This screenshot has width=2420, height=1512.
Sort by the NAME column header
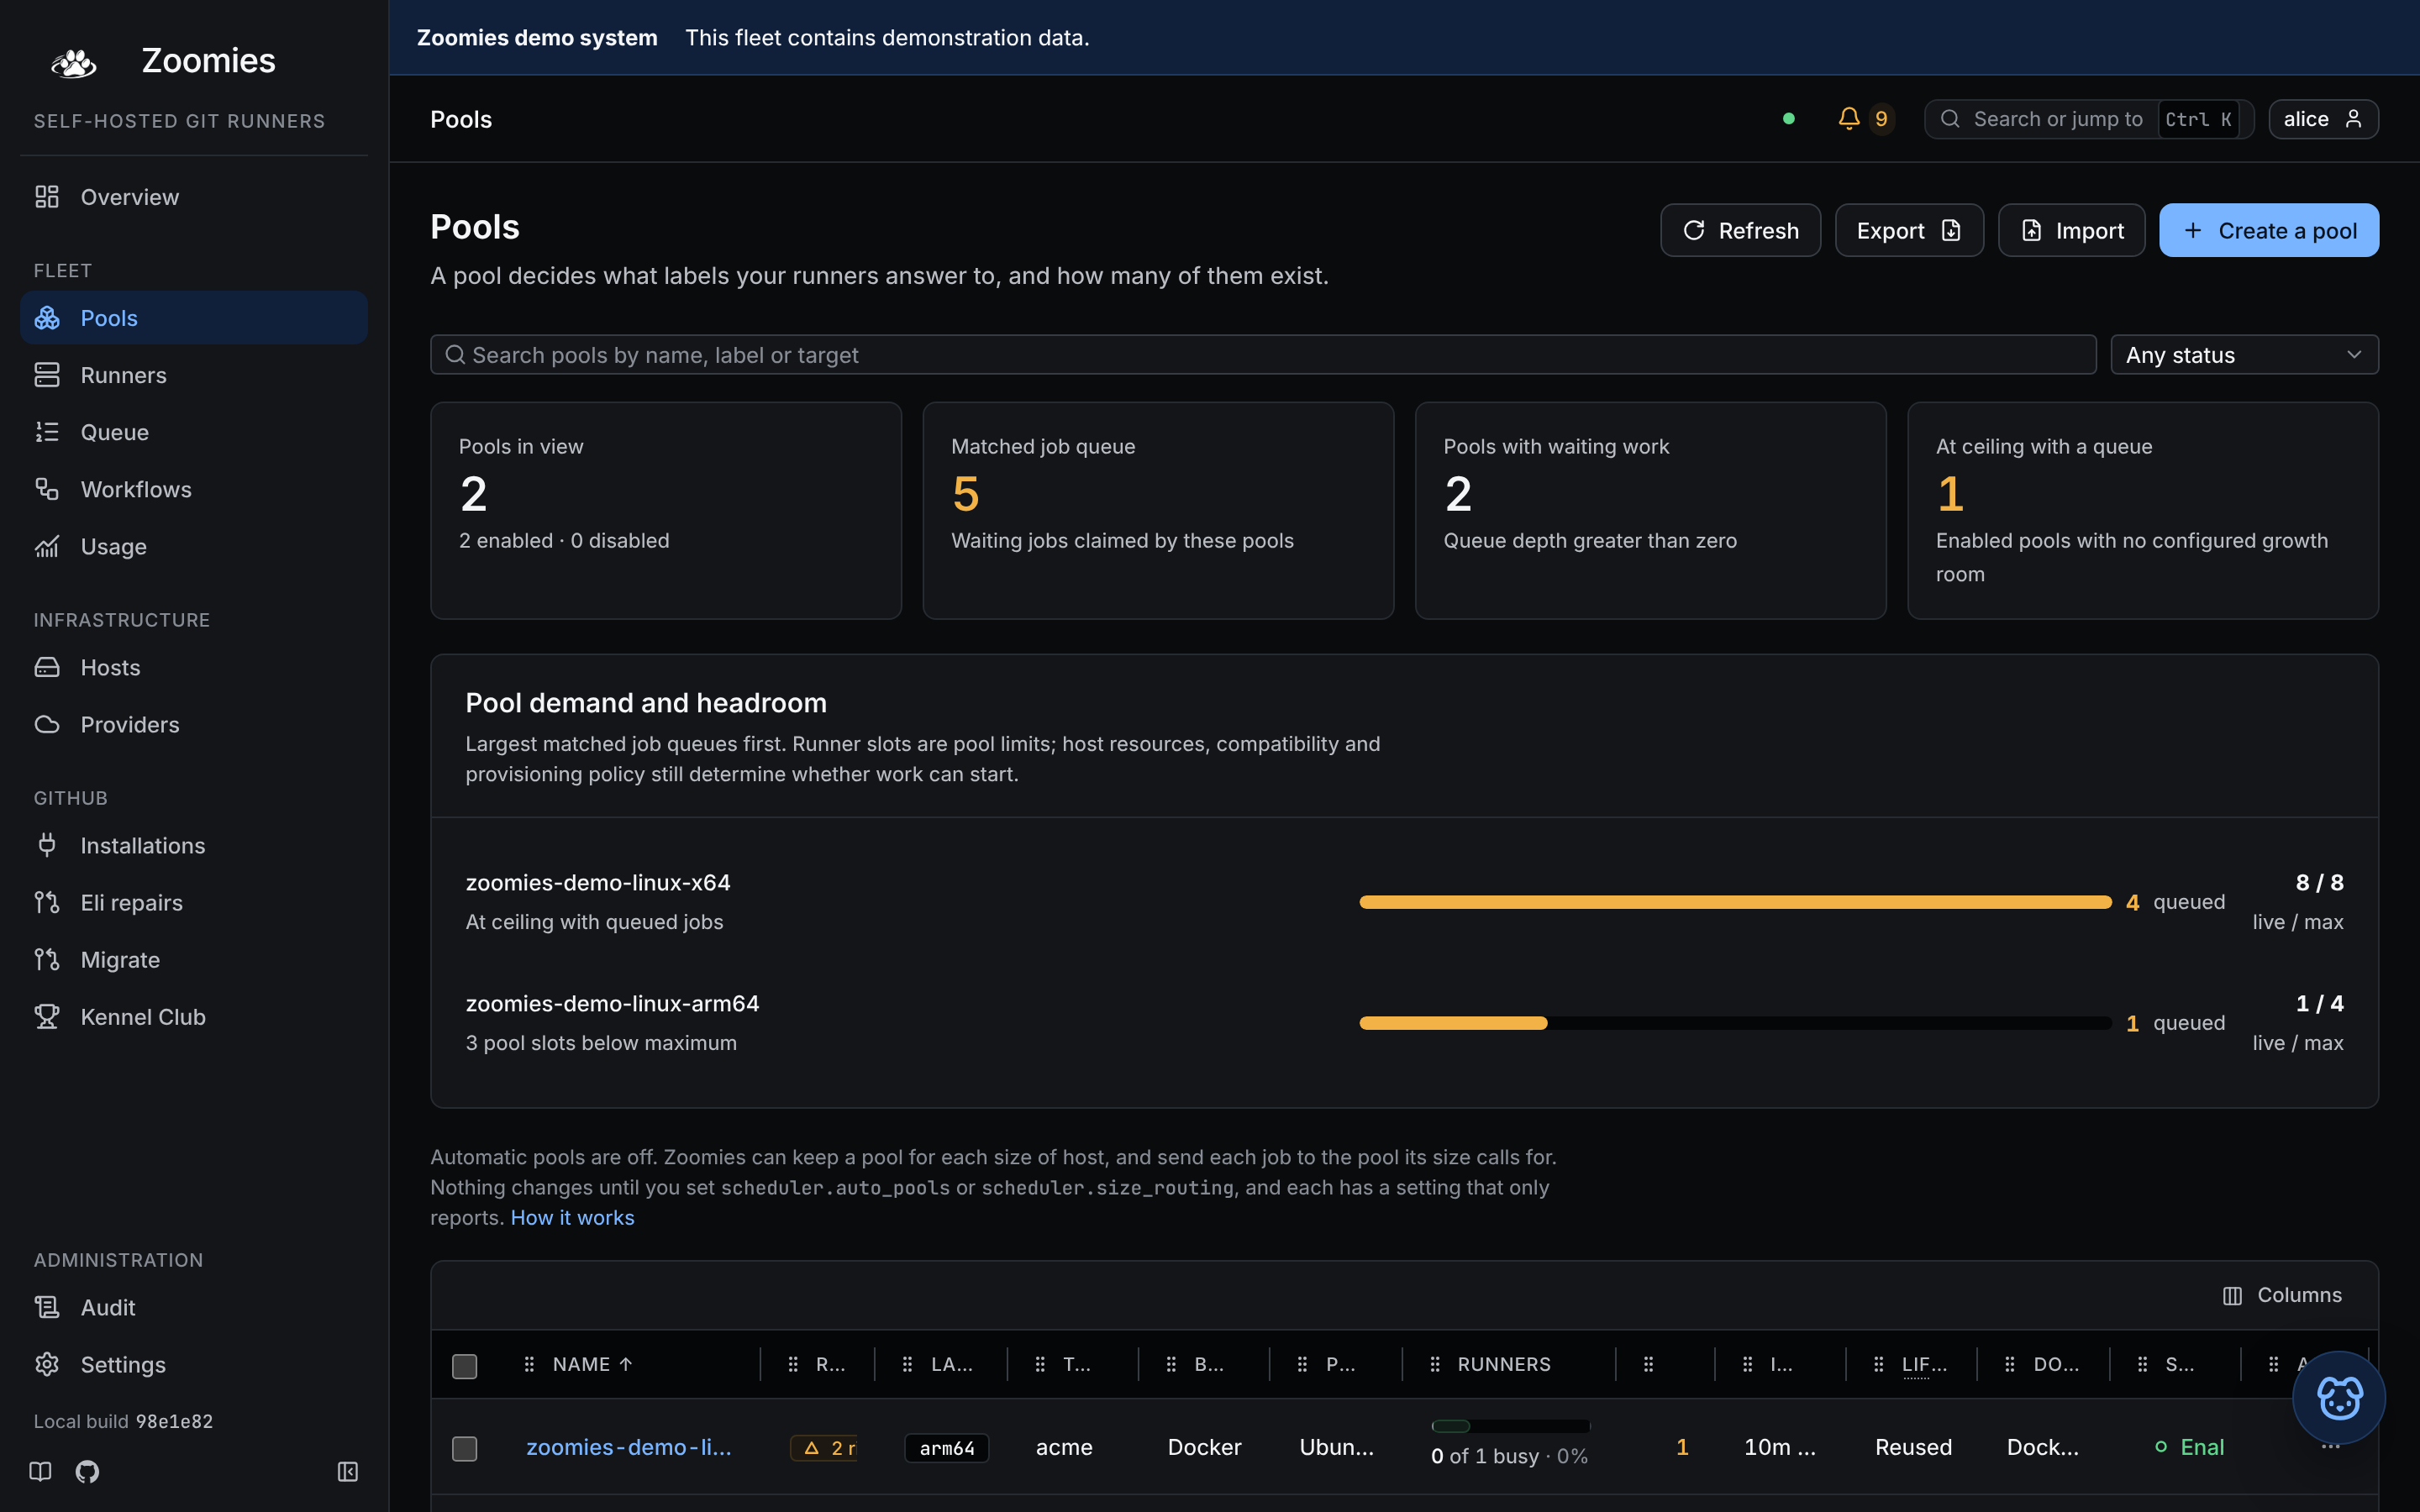pyautogui.click(x=592, y=1364)
